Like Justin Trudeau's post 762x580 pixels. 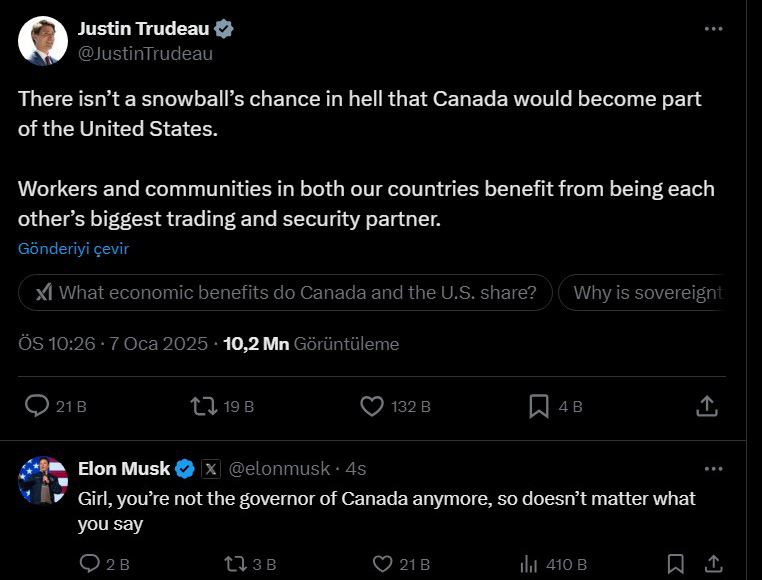click(372, 406)
